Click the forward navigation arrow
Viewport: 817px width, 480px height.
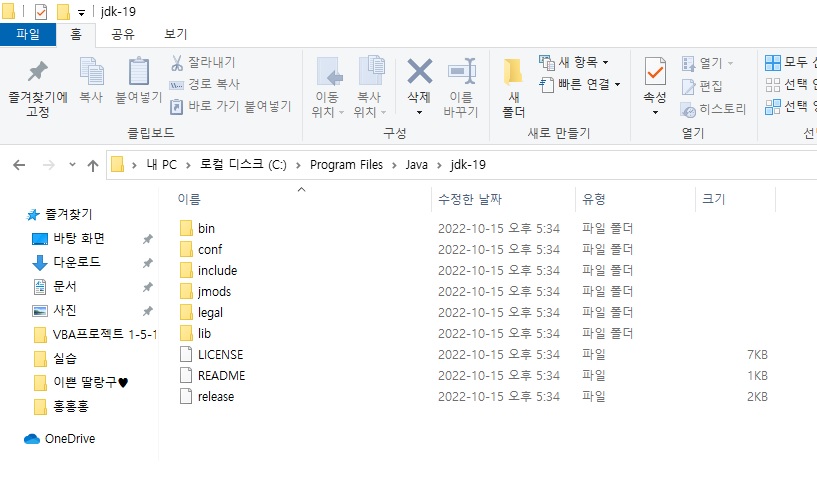[48, 165]
